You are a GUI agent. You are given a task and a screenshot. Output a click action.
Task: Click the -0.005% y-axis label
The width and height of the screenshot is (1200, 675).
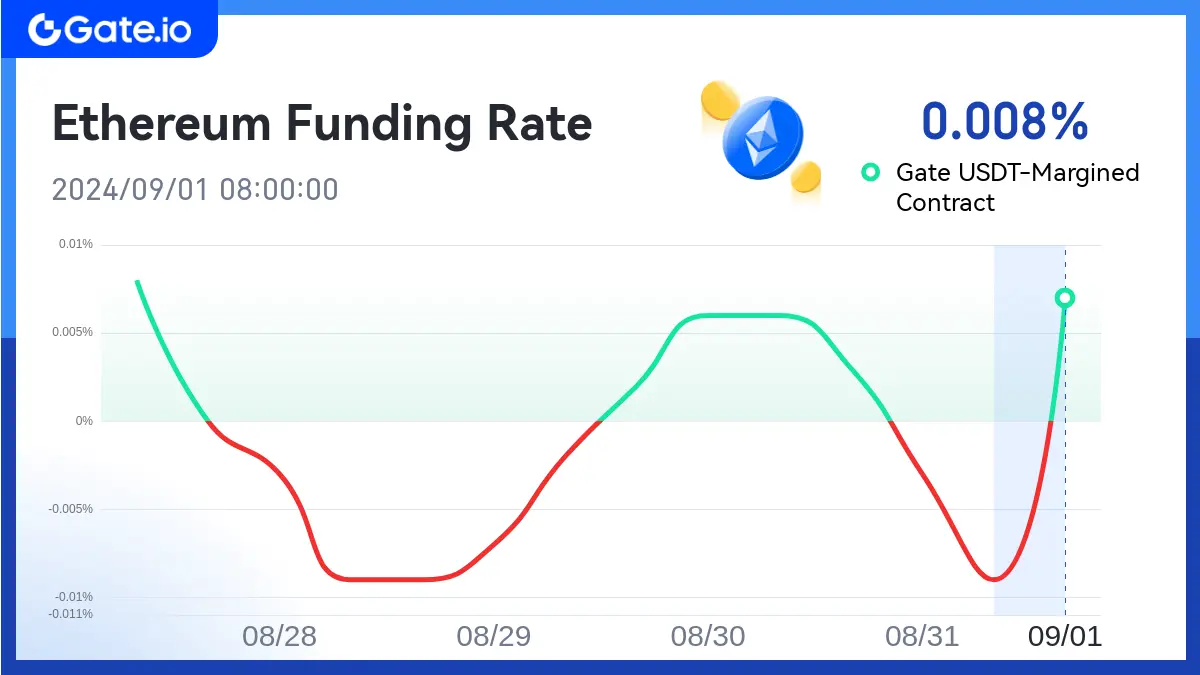(70, 509)
